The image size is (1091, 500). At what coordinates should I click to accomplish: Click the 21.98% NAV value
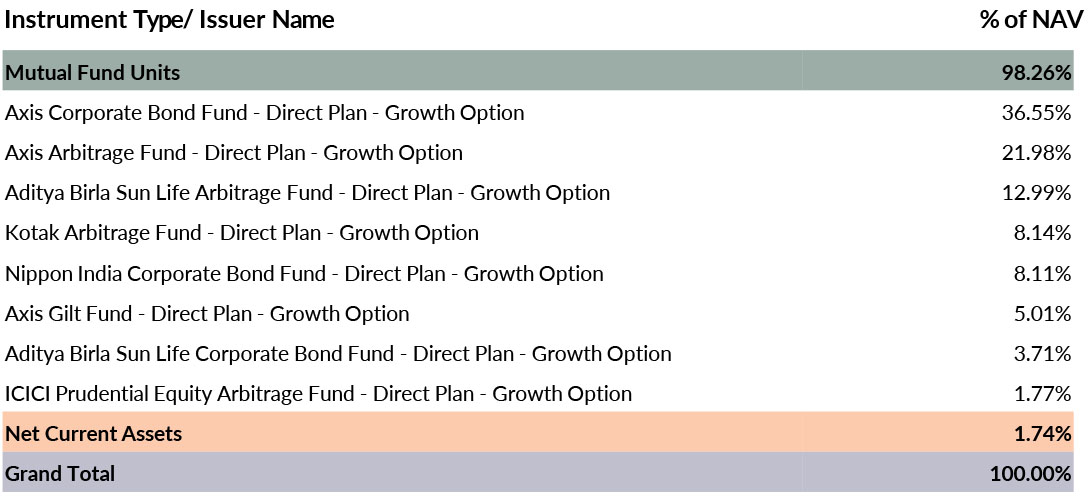(1037, 153)
